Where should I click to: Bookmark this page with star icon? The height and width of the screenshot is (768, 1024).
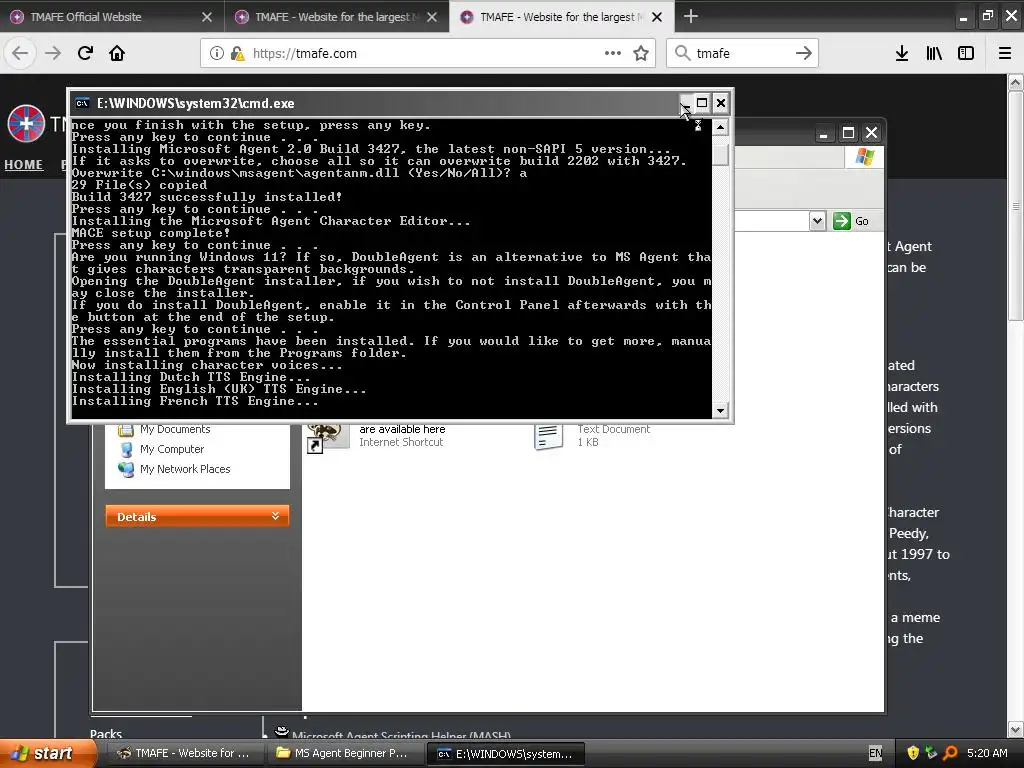tap(641, 53)
